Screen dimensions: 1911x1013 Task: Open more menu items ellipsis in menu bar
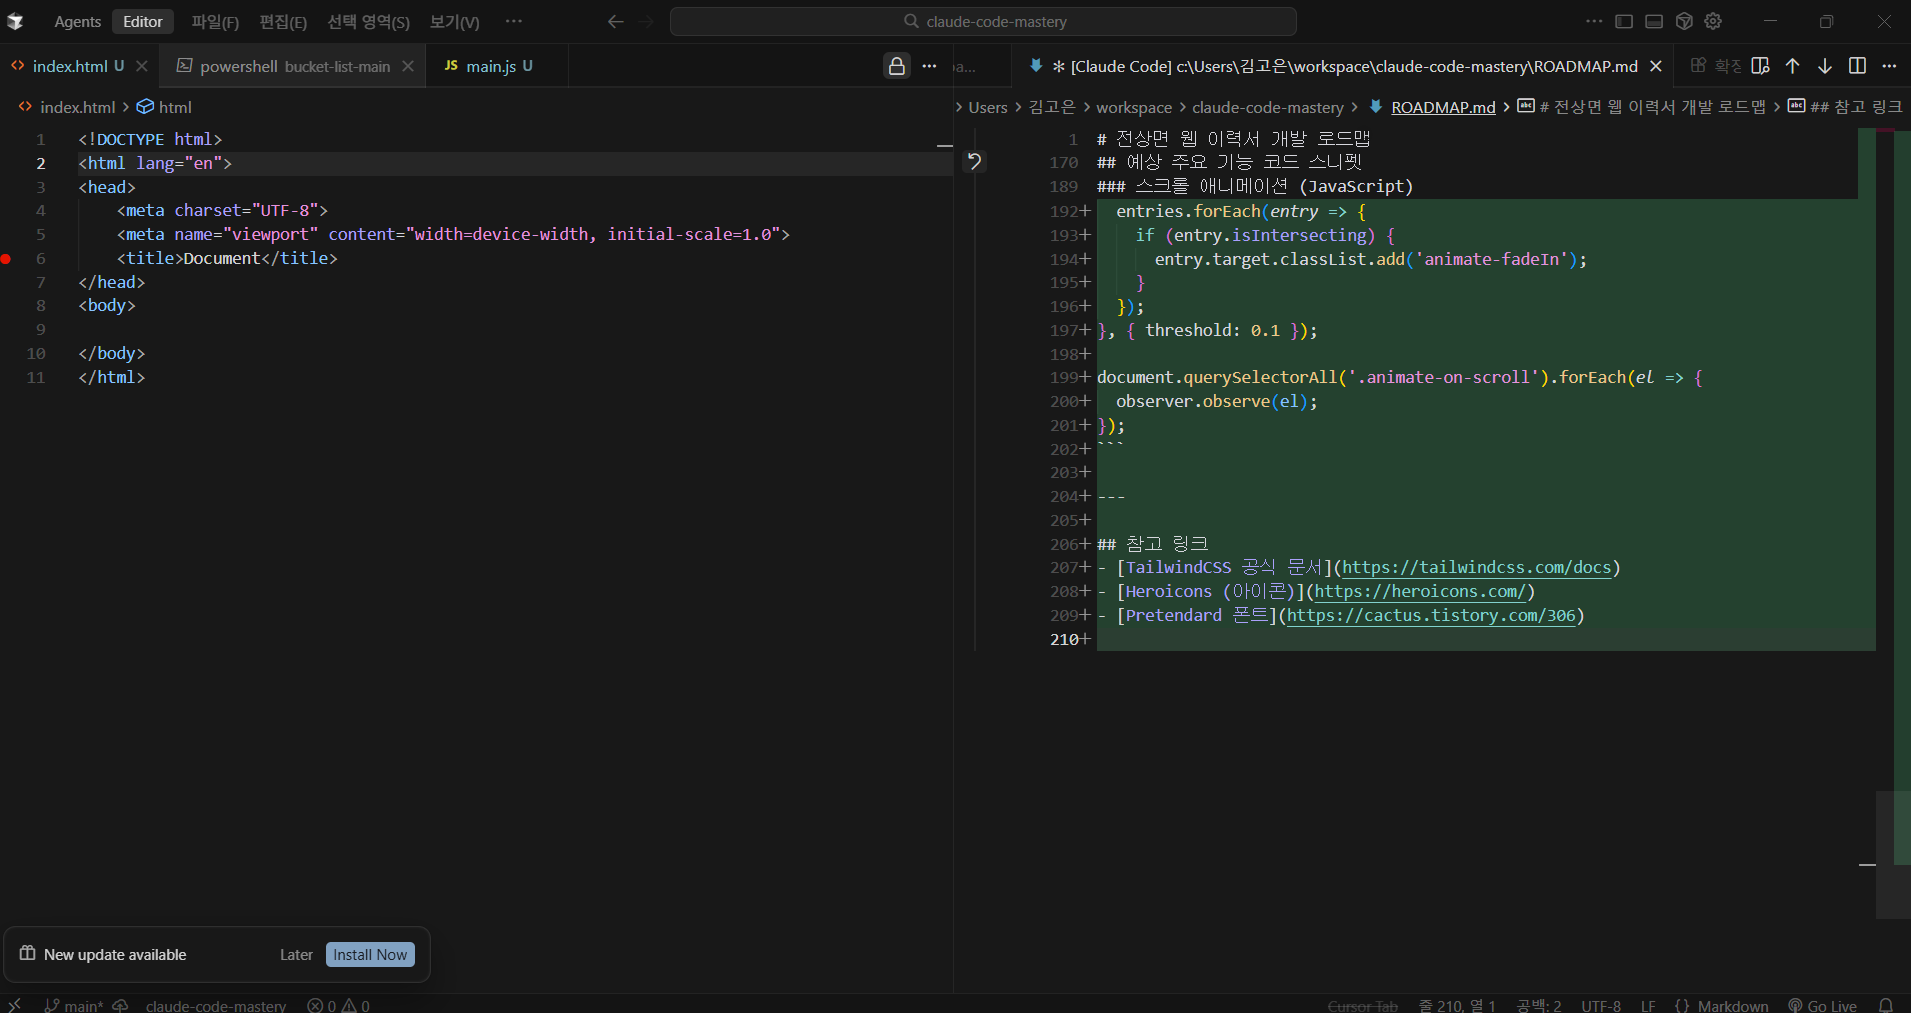pyautogui.click(x=514, y=21)
